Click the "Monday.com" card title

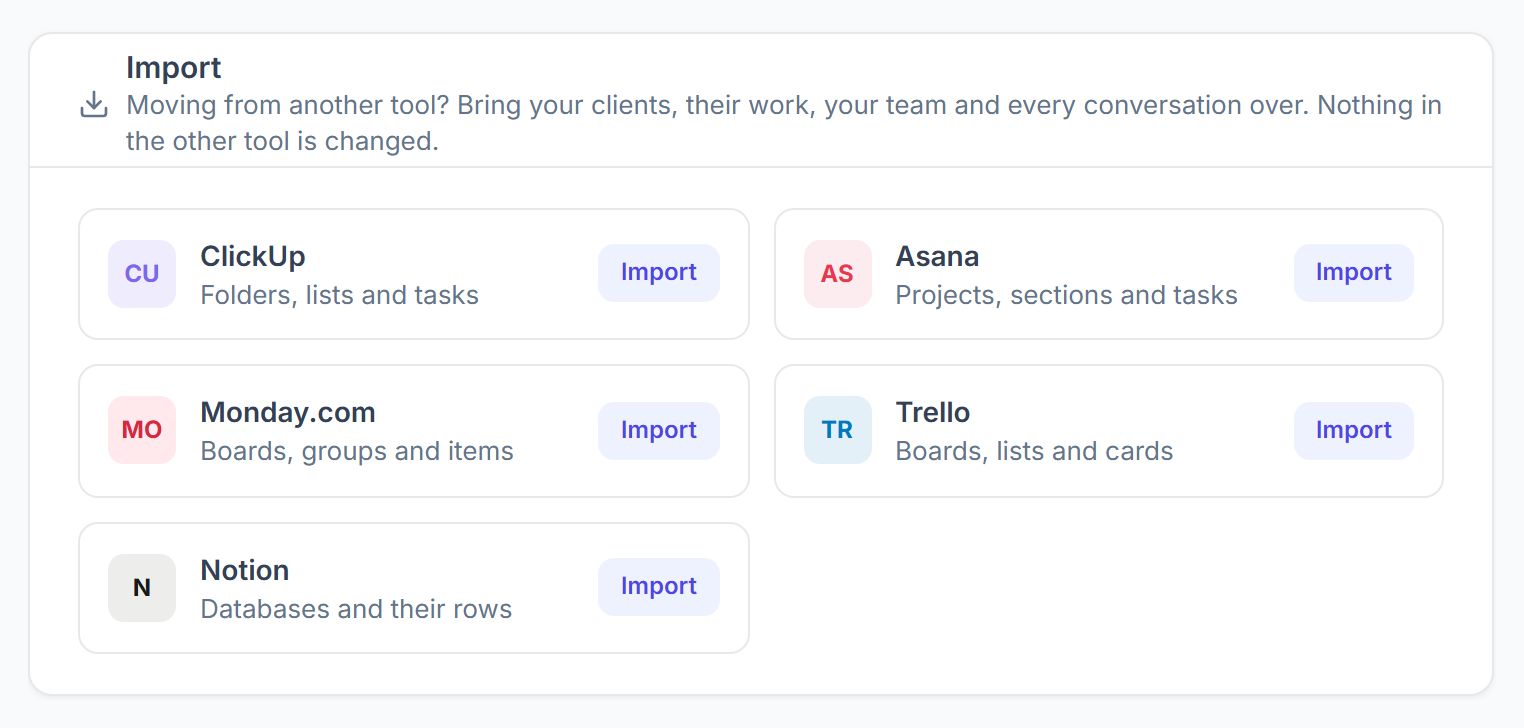pyautogui.click(x=288, y=412)
